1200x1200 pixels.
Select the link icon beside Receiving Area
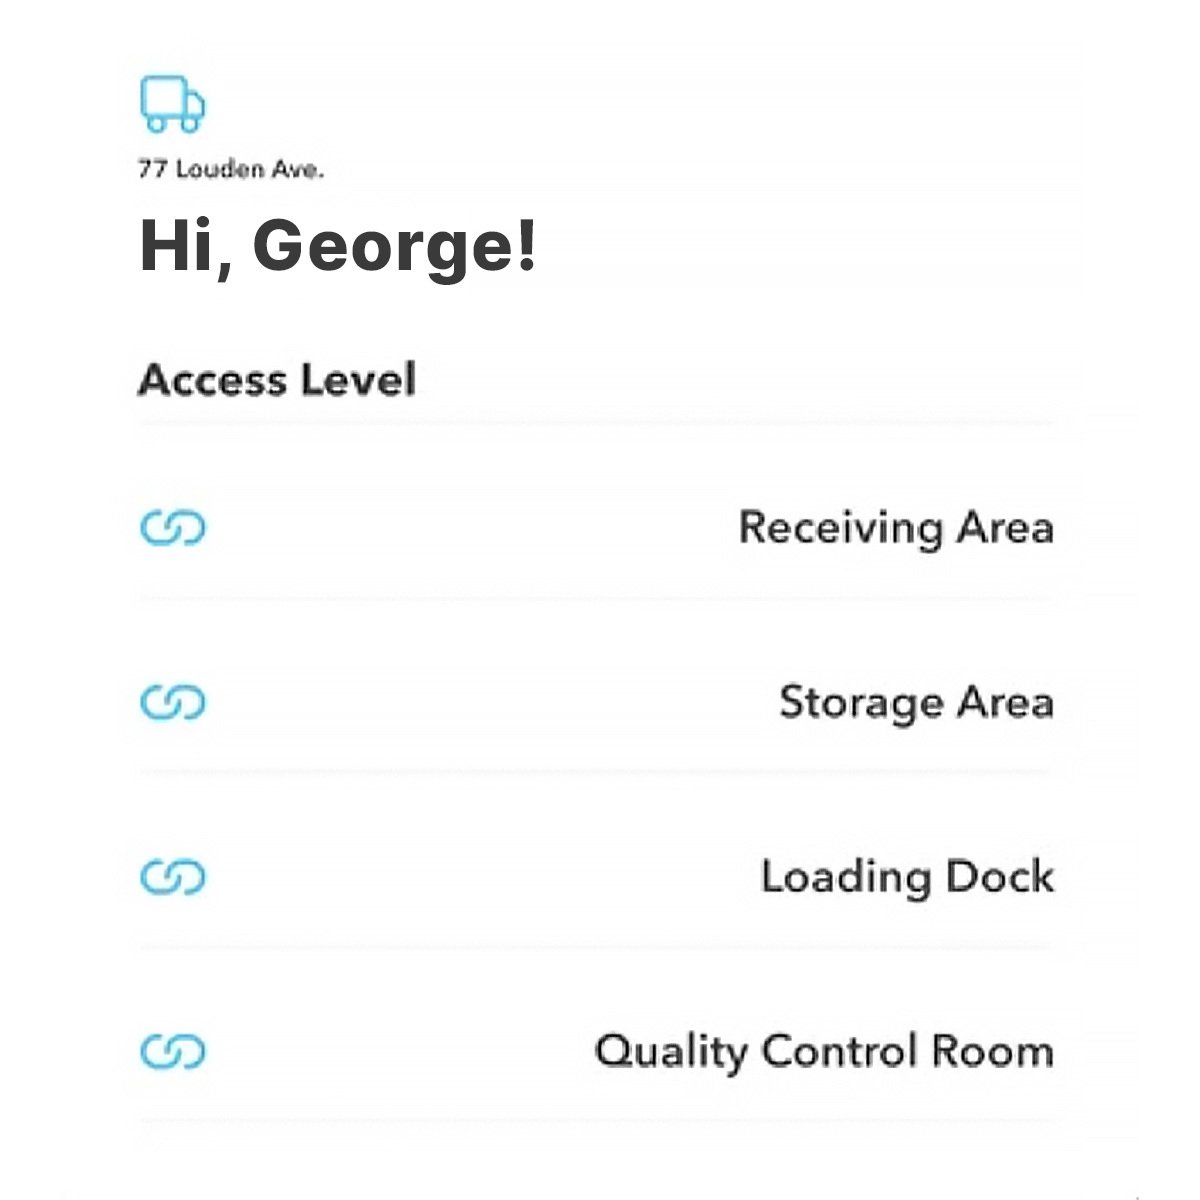click(173, 528)
